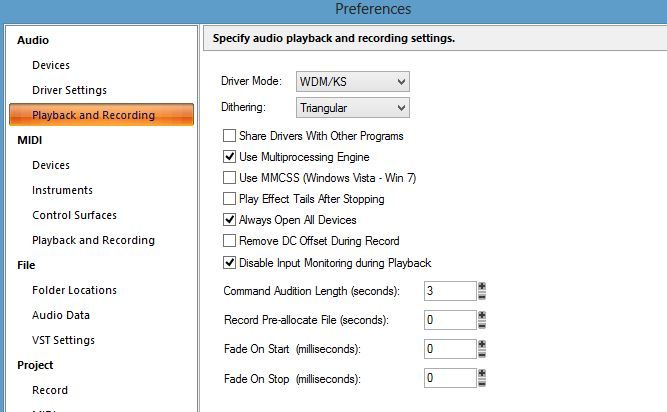The height and width of the screenshot is (412, 667).
Task: Increase Command Audition Length with stepper
Action: tap(482, 287)
